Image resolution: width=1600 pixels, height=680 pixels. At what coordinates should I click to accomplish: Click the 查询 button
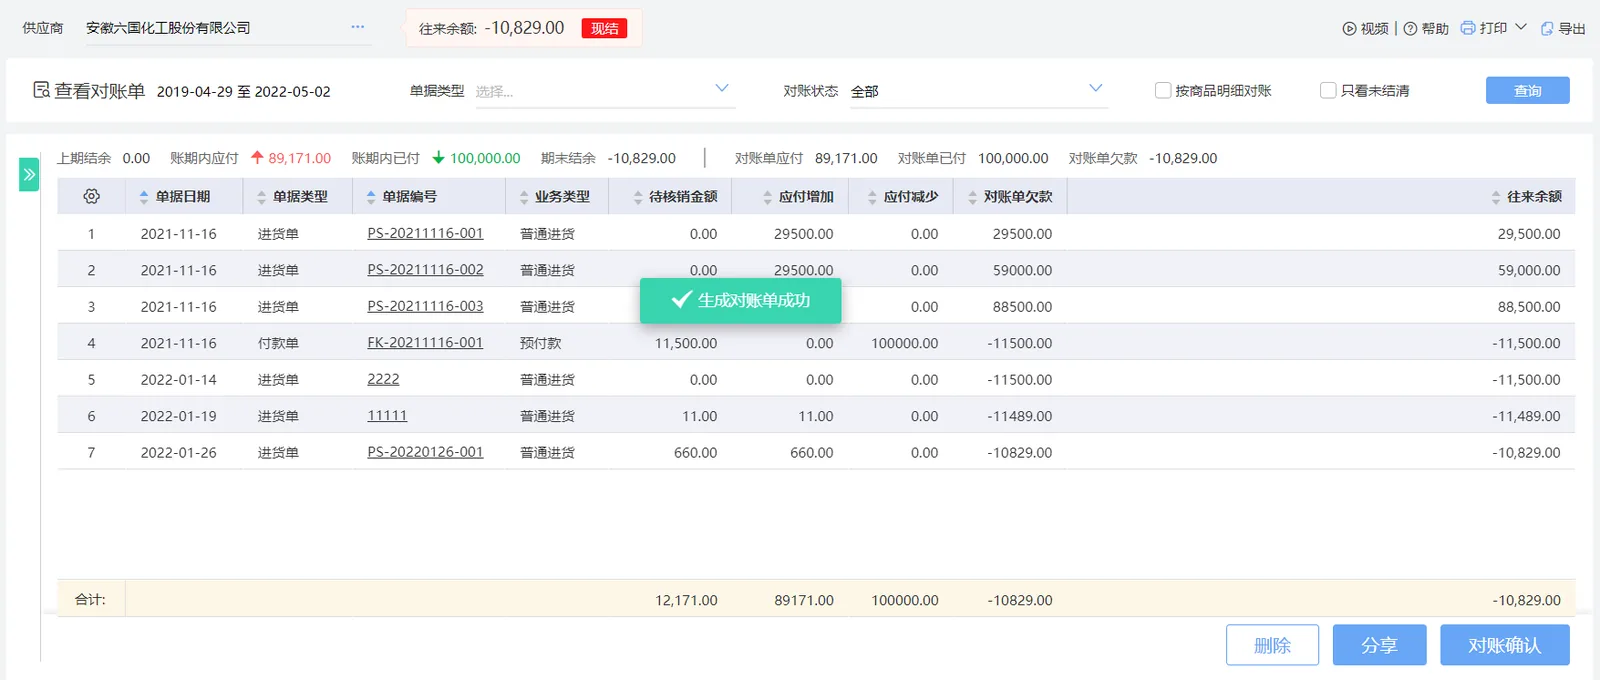coord(1527,90)
